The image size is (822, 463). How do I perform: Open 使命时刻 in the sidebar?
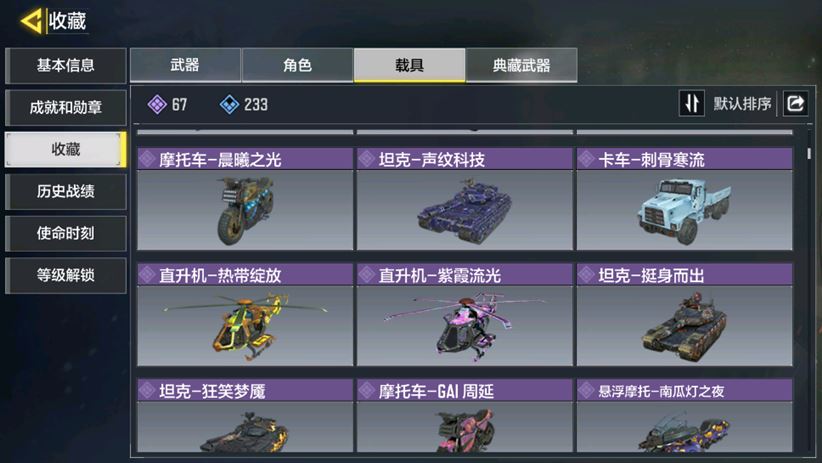tap(66, 233)
